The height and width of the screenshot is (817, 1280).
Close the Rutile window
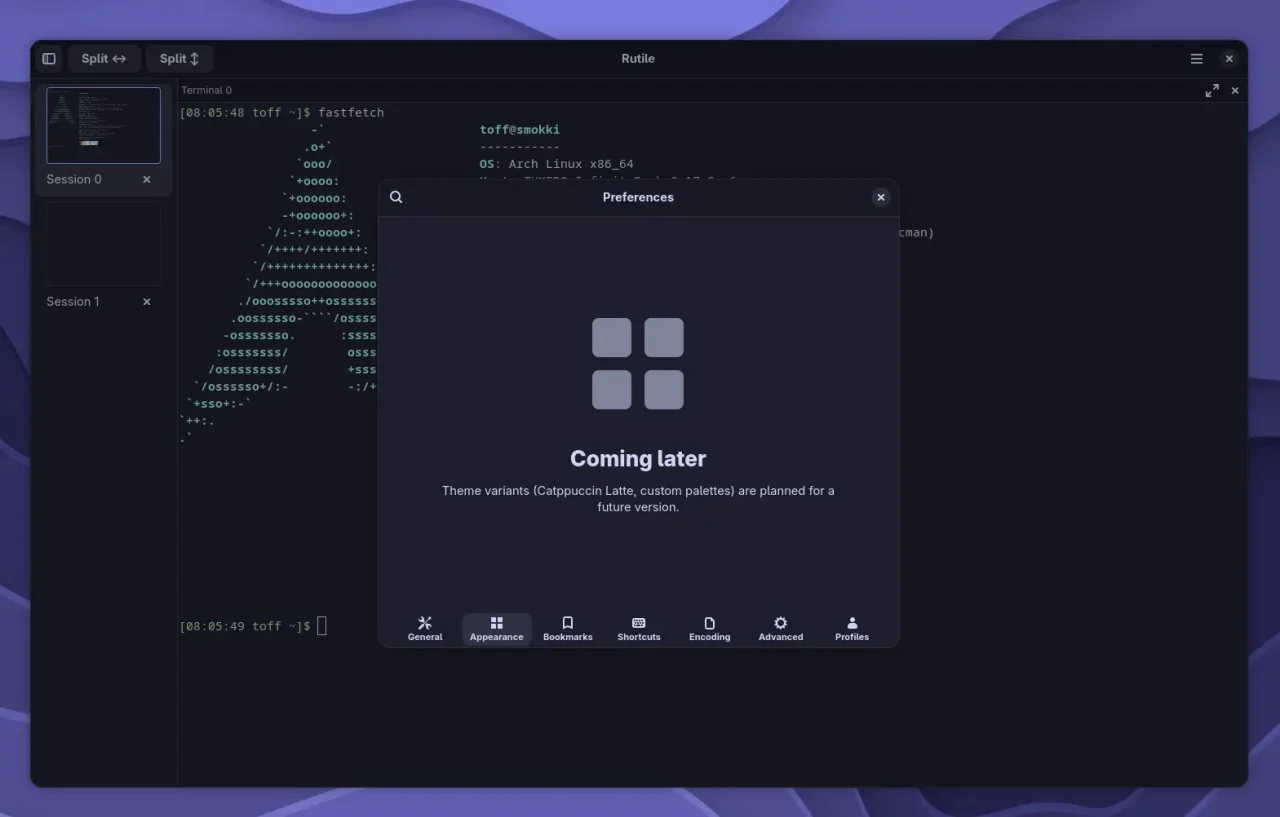pos(1229,59)
